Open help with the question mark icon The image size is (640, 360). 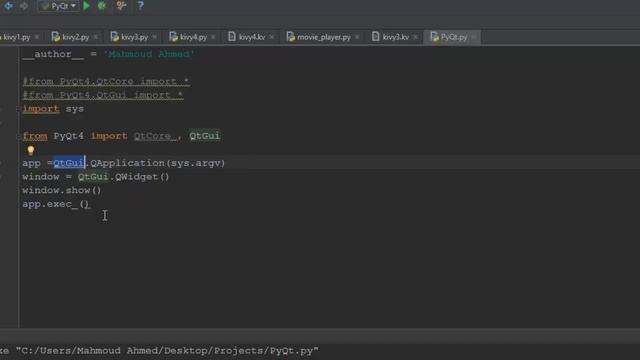coord(140,6)
